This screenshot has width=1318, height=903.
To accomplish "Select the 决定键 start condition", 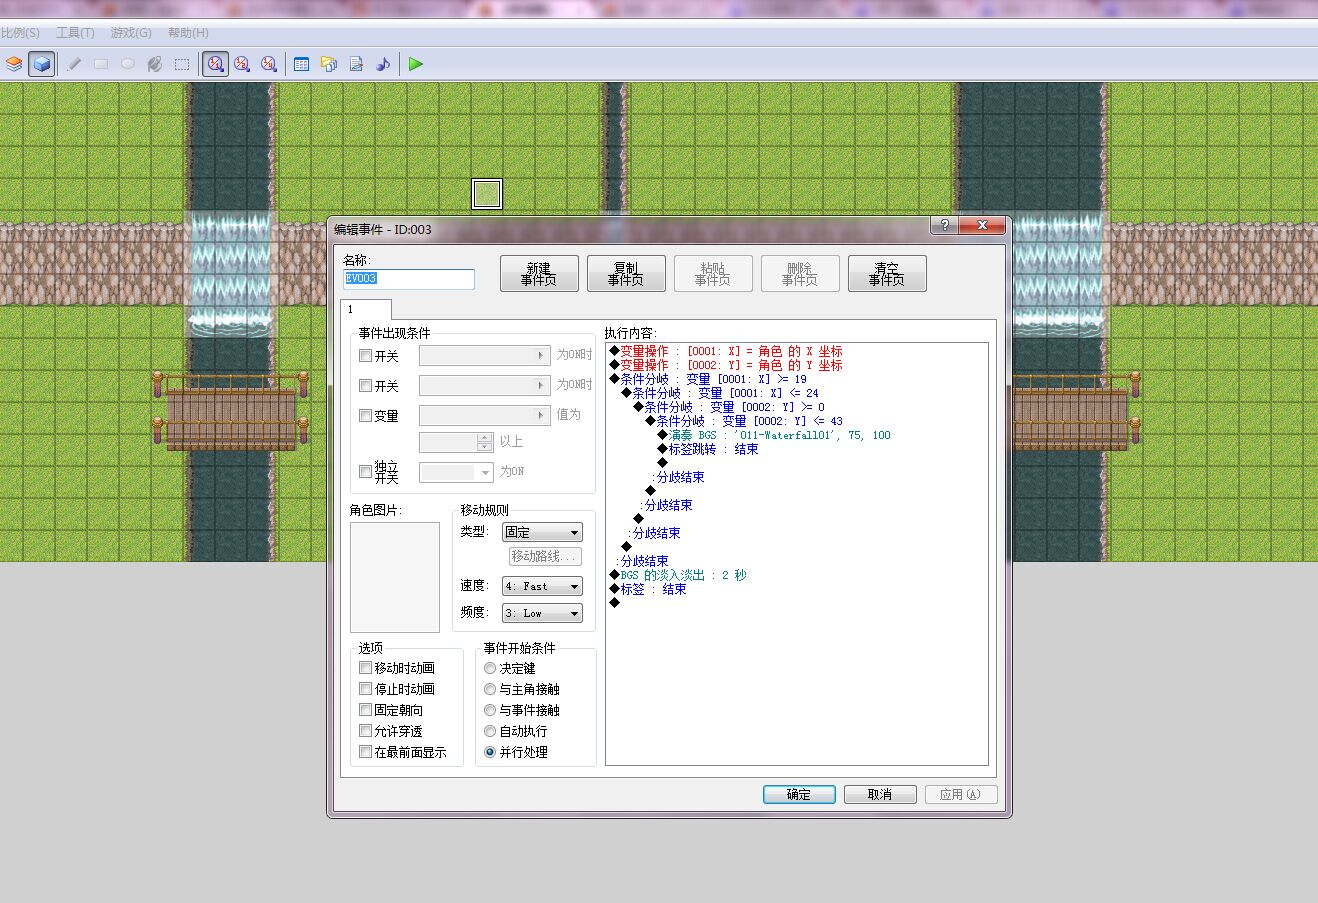I will [x=490, y=668].
